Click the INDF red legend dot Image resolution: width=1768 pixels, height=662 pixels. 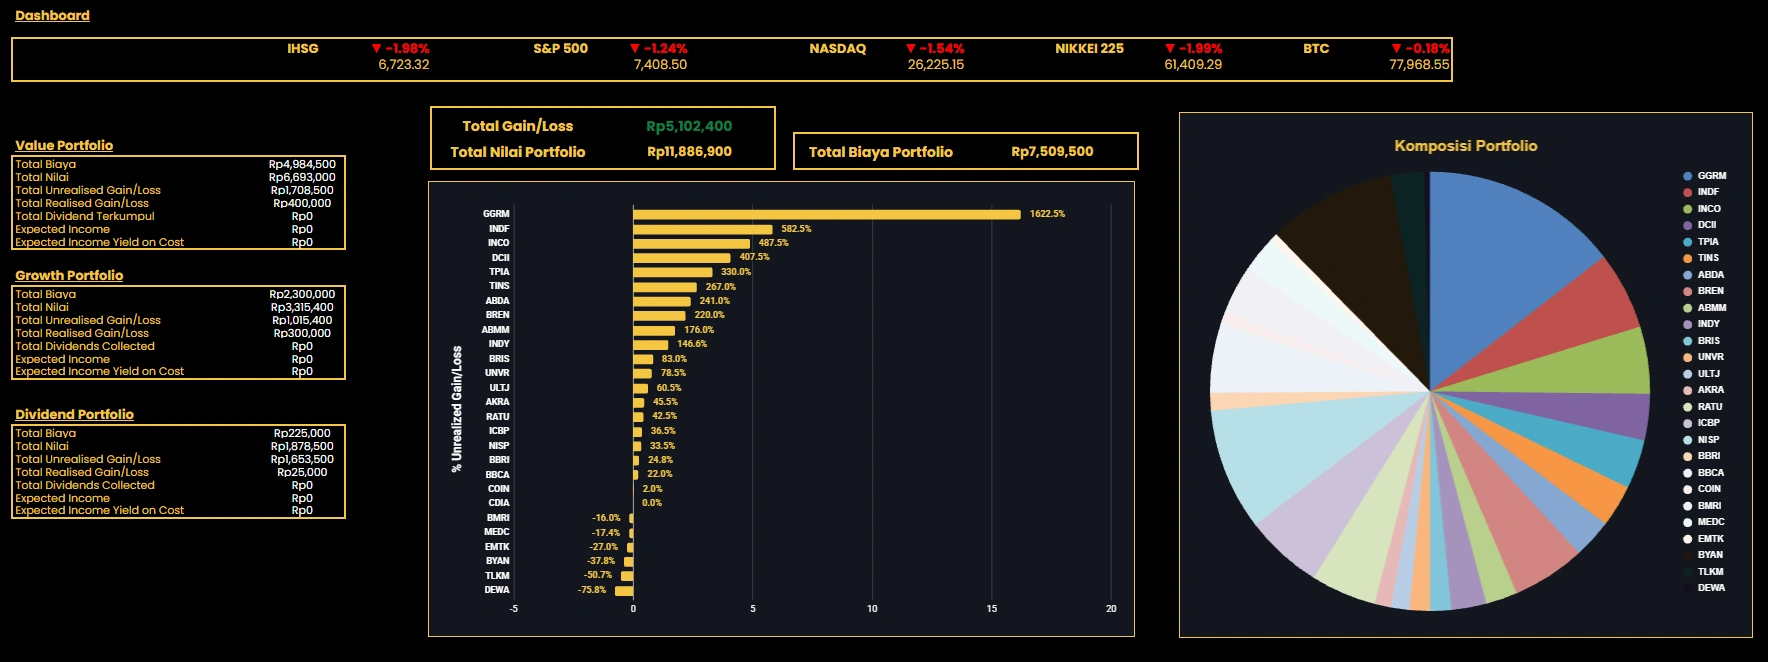pos(1687,192)
